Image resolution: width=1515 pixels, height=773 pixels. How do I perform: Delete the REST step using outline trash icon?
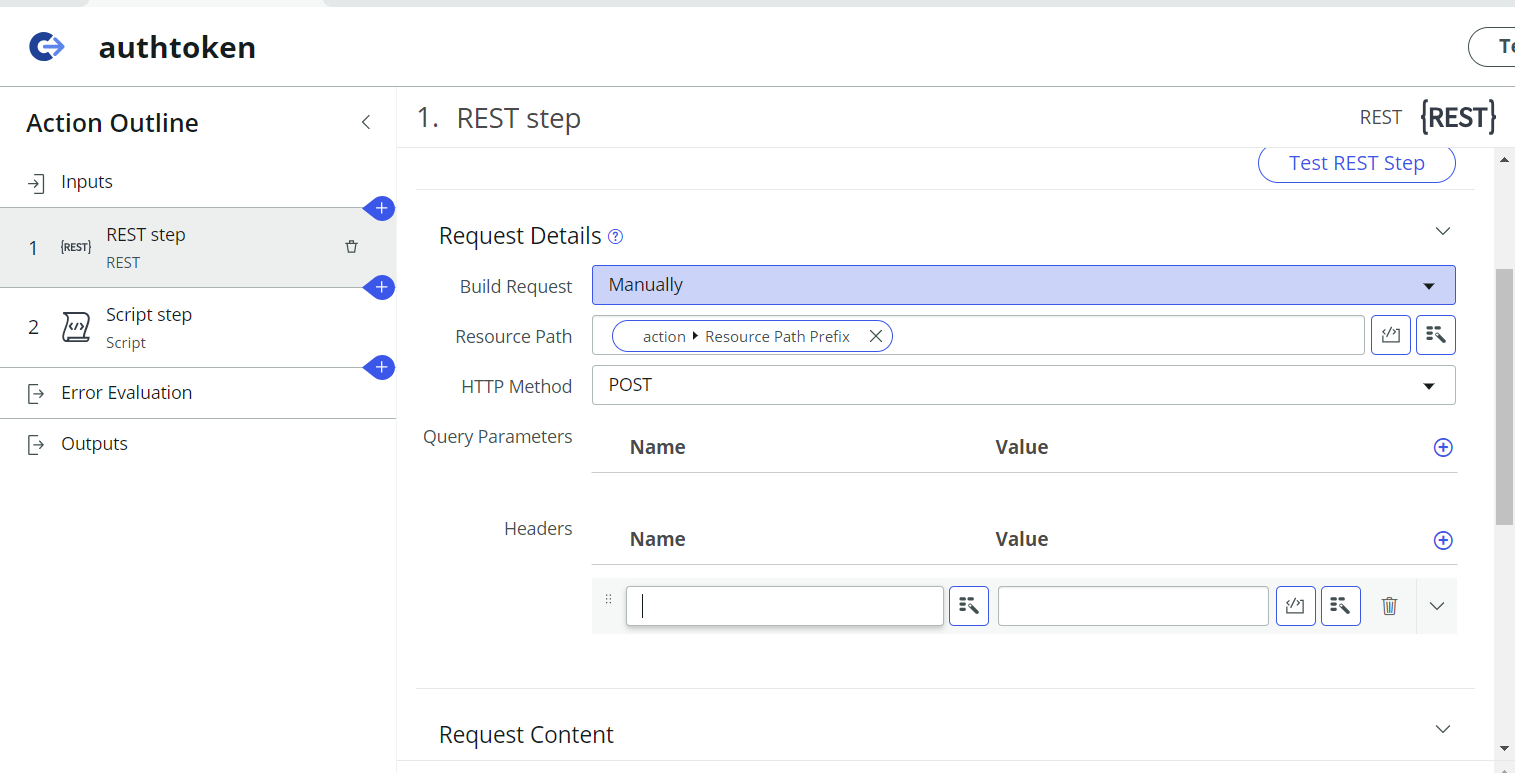(351, 245)
